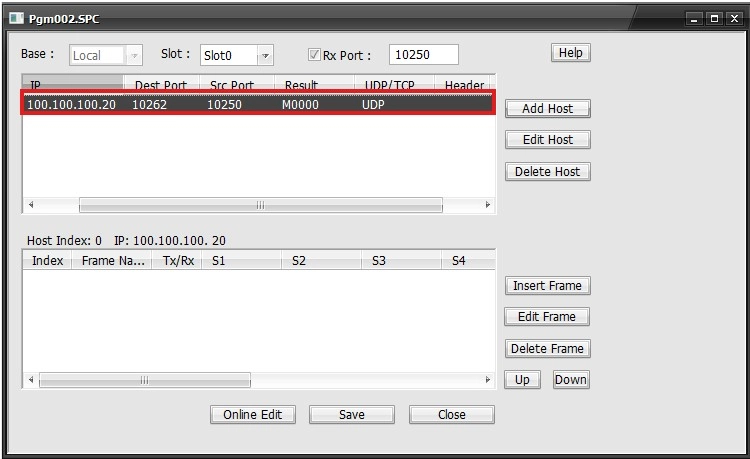Click the Delete Frame button
The image size is (750, 459).
coord(548,349)
